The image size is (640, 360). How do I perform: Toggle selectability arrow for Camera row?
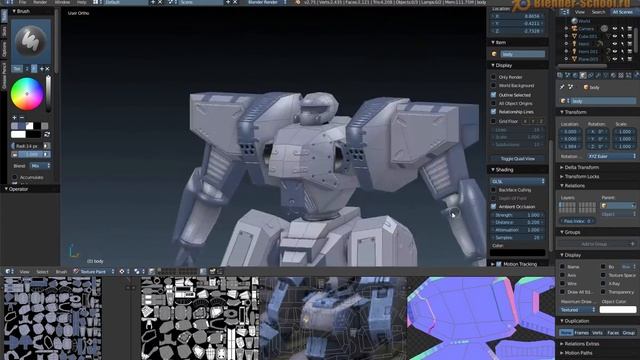point(622,29)
